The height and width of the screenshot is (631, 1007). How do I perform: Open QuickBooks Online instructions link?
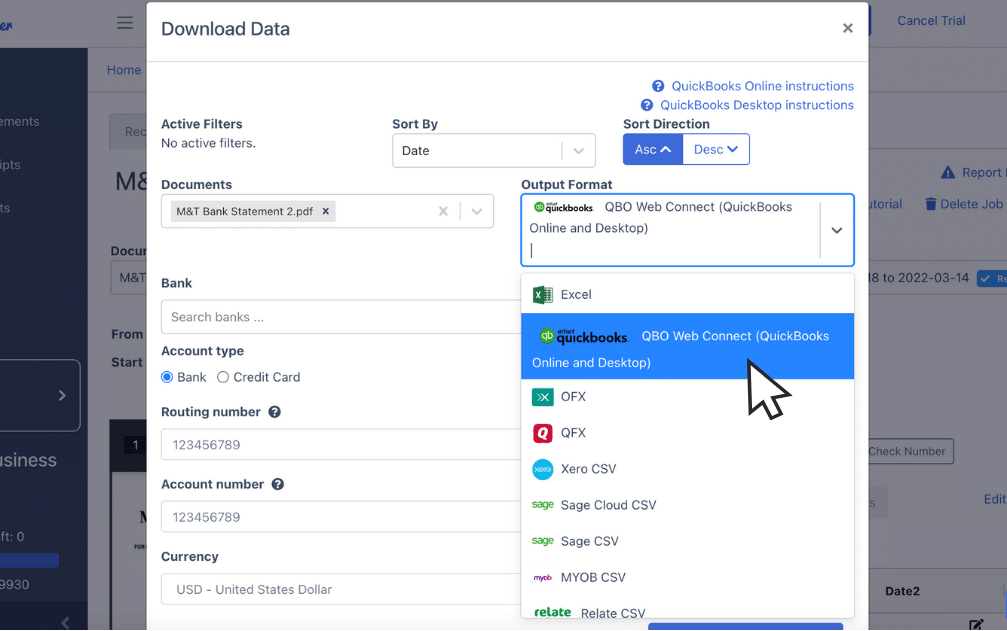762,86
